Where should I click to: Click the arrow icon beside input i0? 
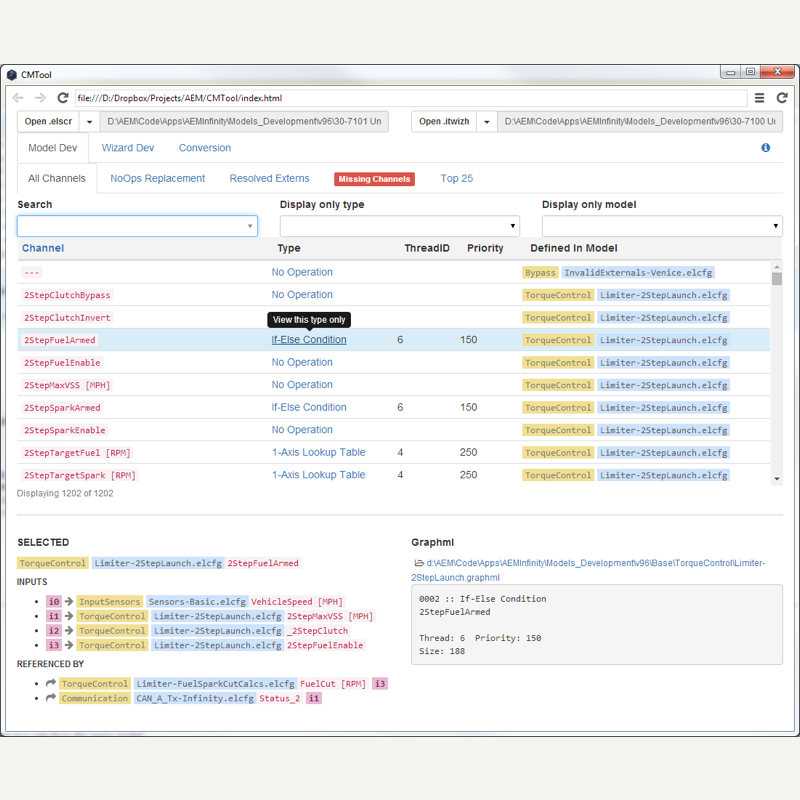pyautogui.click(x=69, y=602)
